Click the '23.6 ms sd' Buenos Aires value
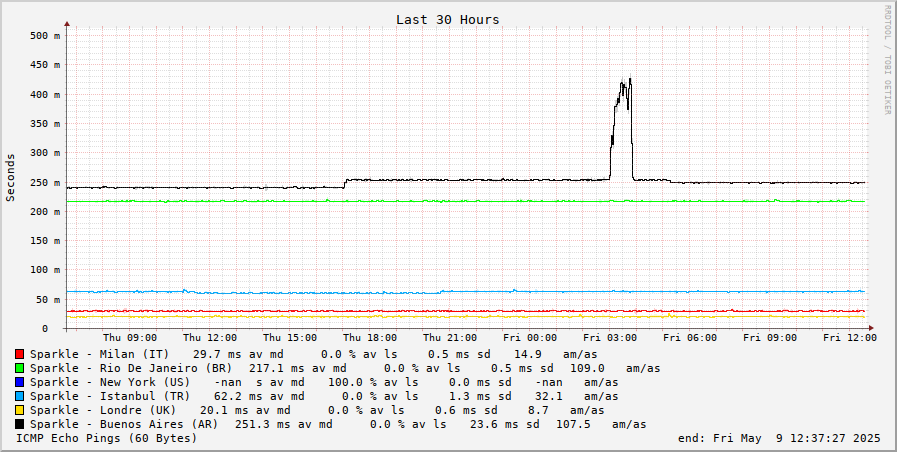897x452 pixels. point(505,425)
